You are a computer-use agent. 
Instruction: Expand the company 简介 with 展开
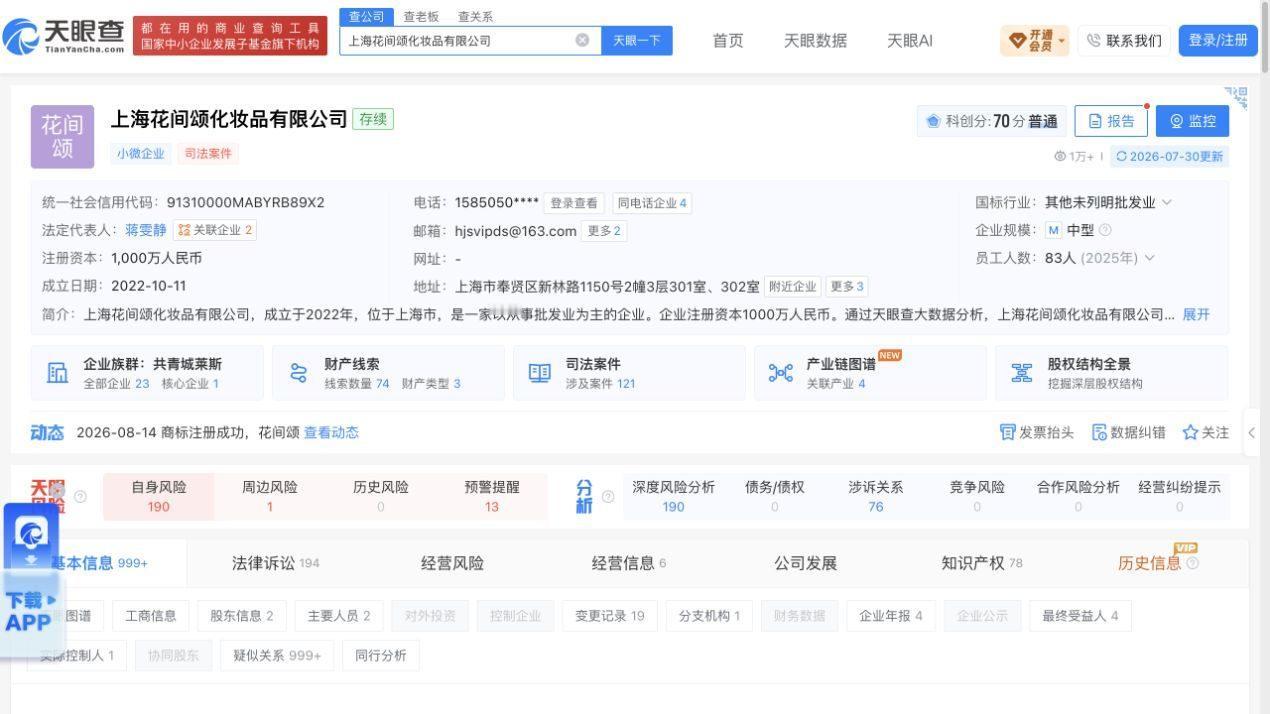(x=1196, y=314)
